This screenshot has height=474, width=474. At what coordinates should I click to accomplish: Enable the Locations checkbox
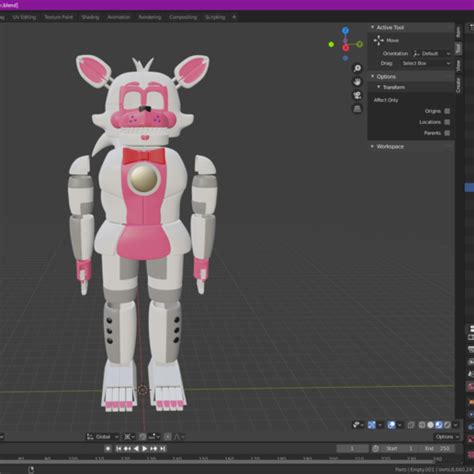coord(447,122)
